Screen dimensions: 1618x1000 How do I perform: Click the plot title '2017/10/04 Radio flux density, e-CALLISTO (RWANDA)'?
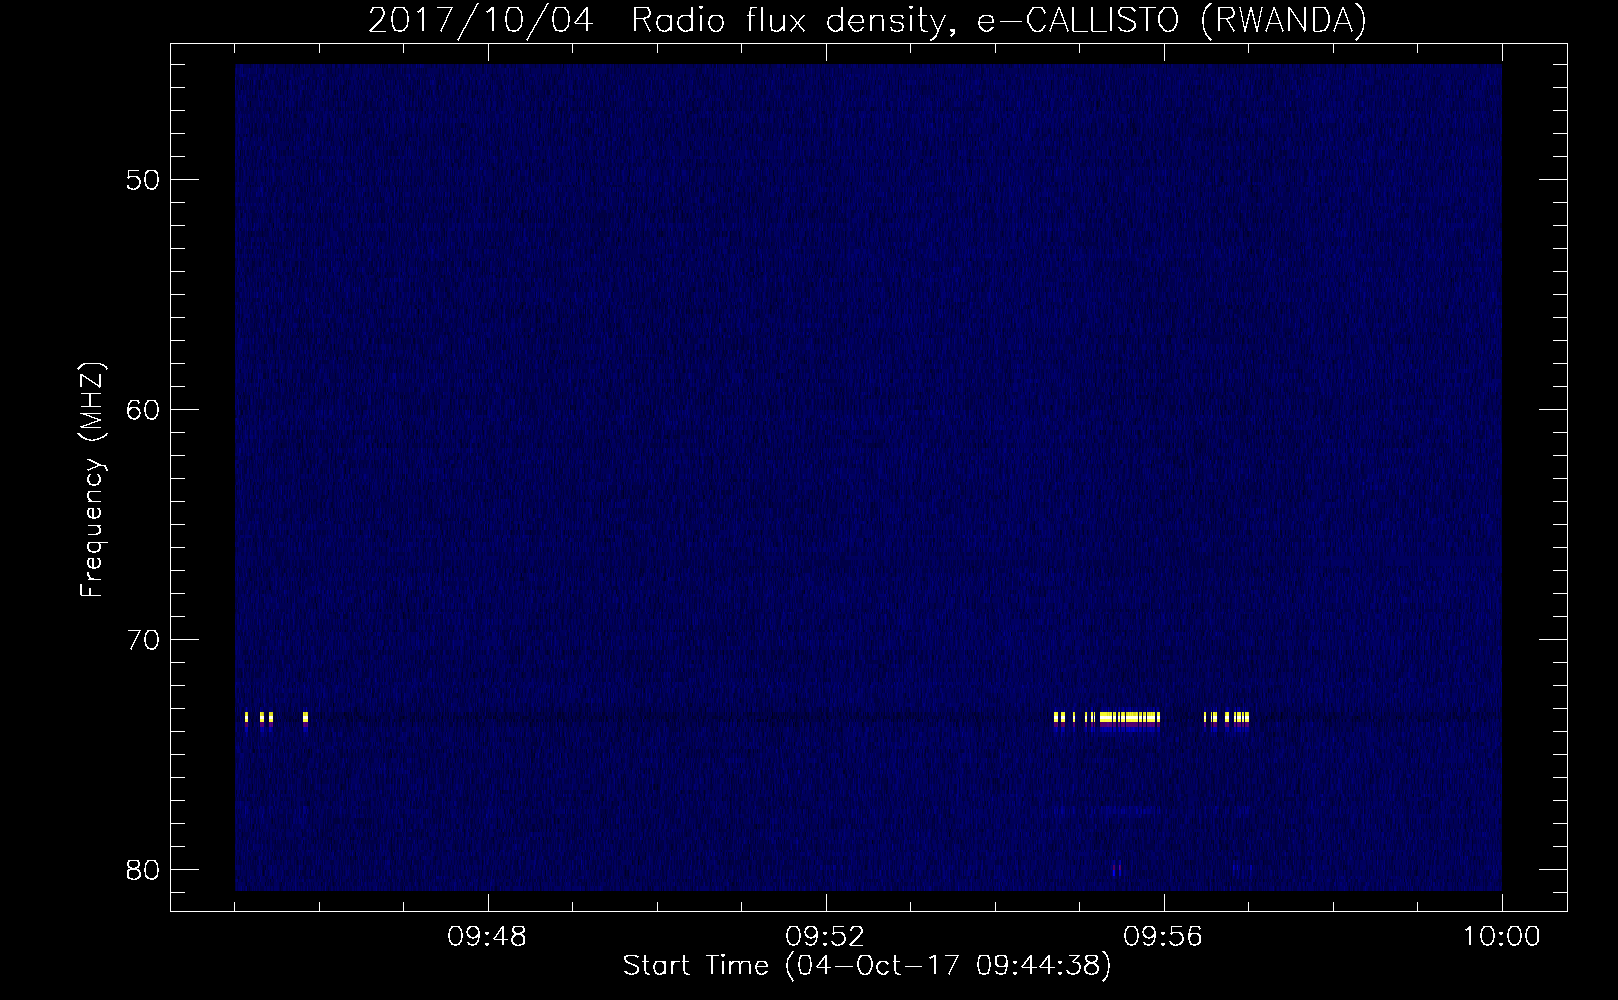coord(867,20)
